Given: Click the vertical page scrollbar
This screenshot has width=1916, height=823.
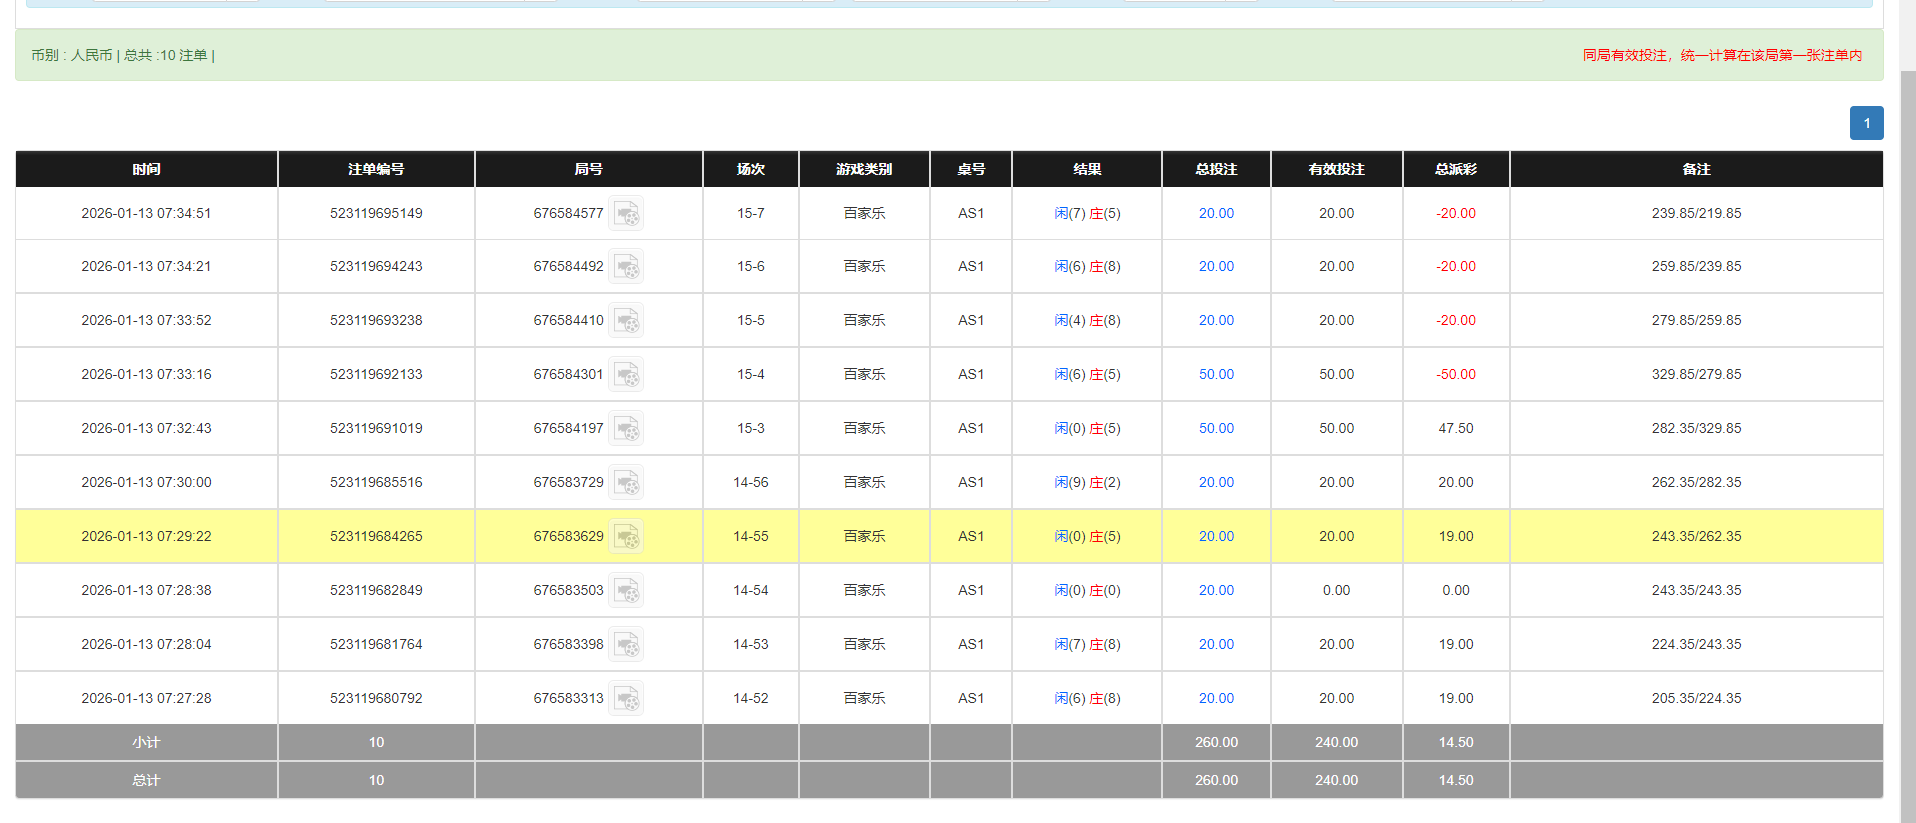Looking at the screenshot, I should (1907, 400).
